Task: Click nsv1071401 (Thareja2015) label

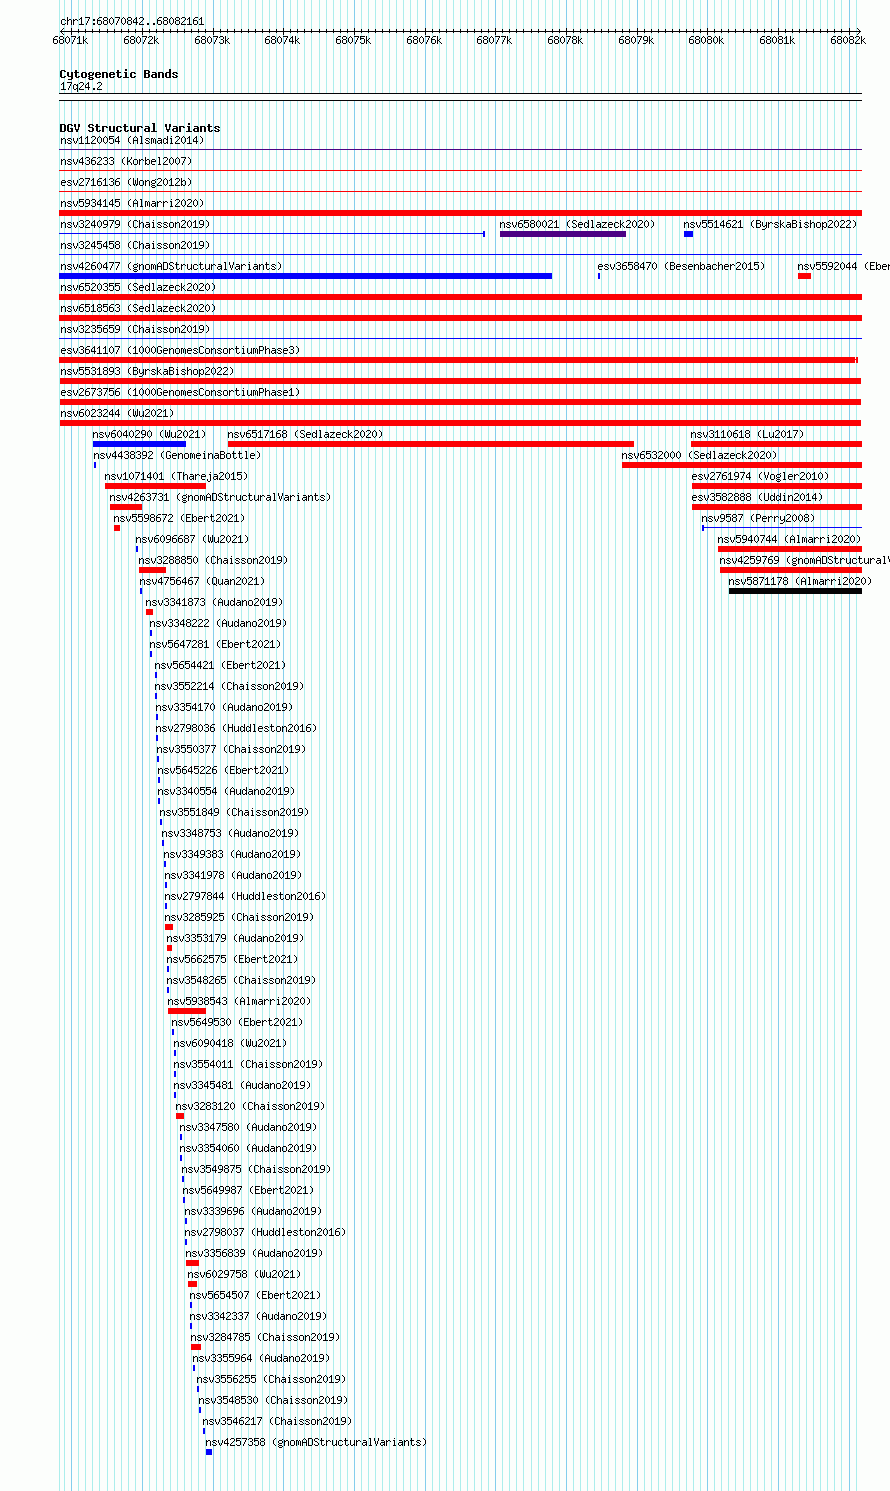Action: click(x=177, y=476)
